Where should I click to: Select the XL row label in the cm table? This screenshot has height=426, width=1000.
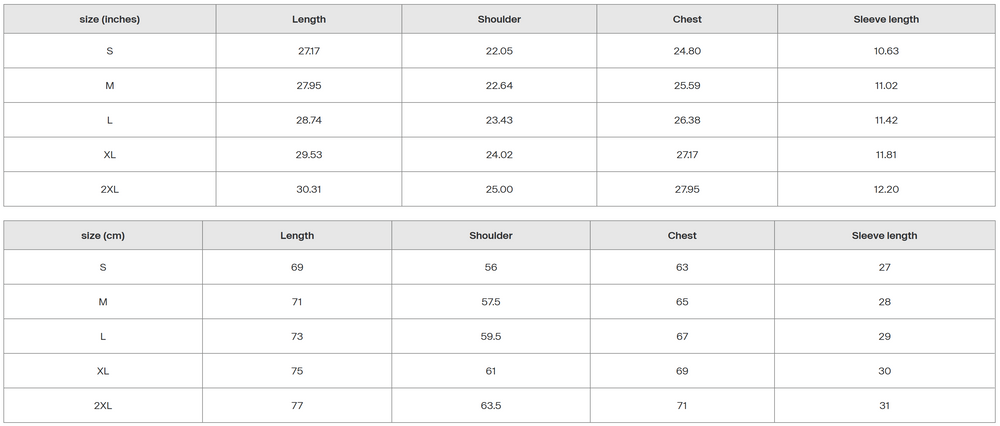tap(103, 371)
